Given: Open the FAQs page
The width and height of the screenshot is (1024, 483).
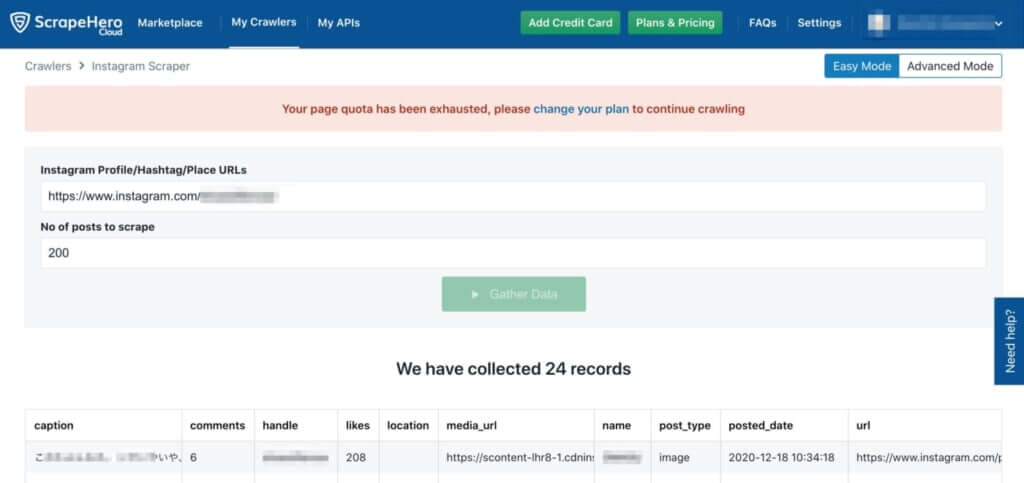Looking at the screenshot, I should (762, 23).
